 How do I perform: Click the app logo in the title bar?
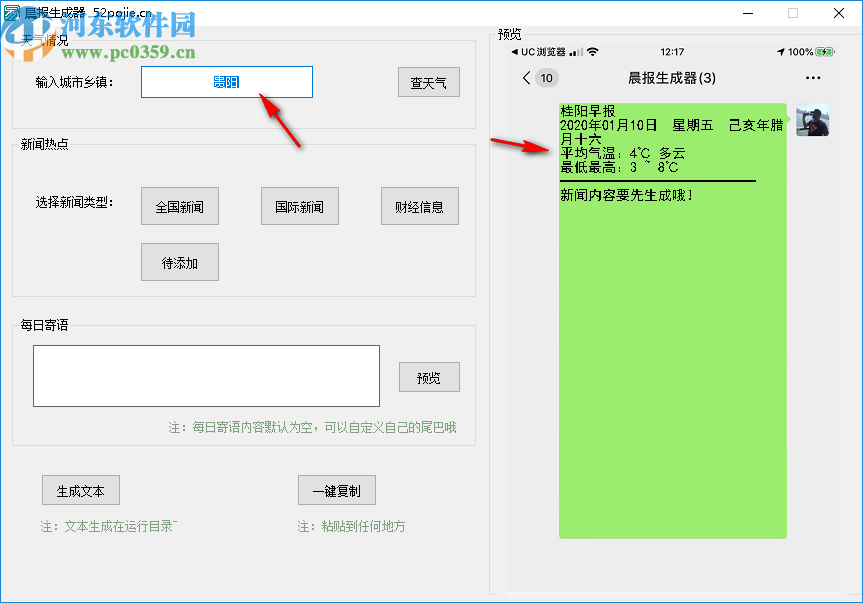[x=12, y=12]
